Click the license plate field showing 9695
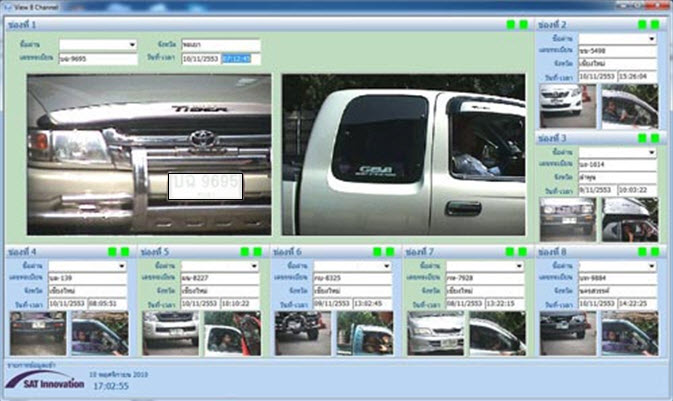The image size is (673, 401). [x=97, y=59]
